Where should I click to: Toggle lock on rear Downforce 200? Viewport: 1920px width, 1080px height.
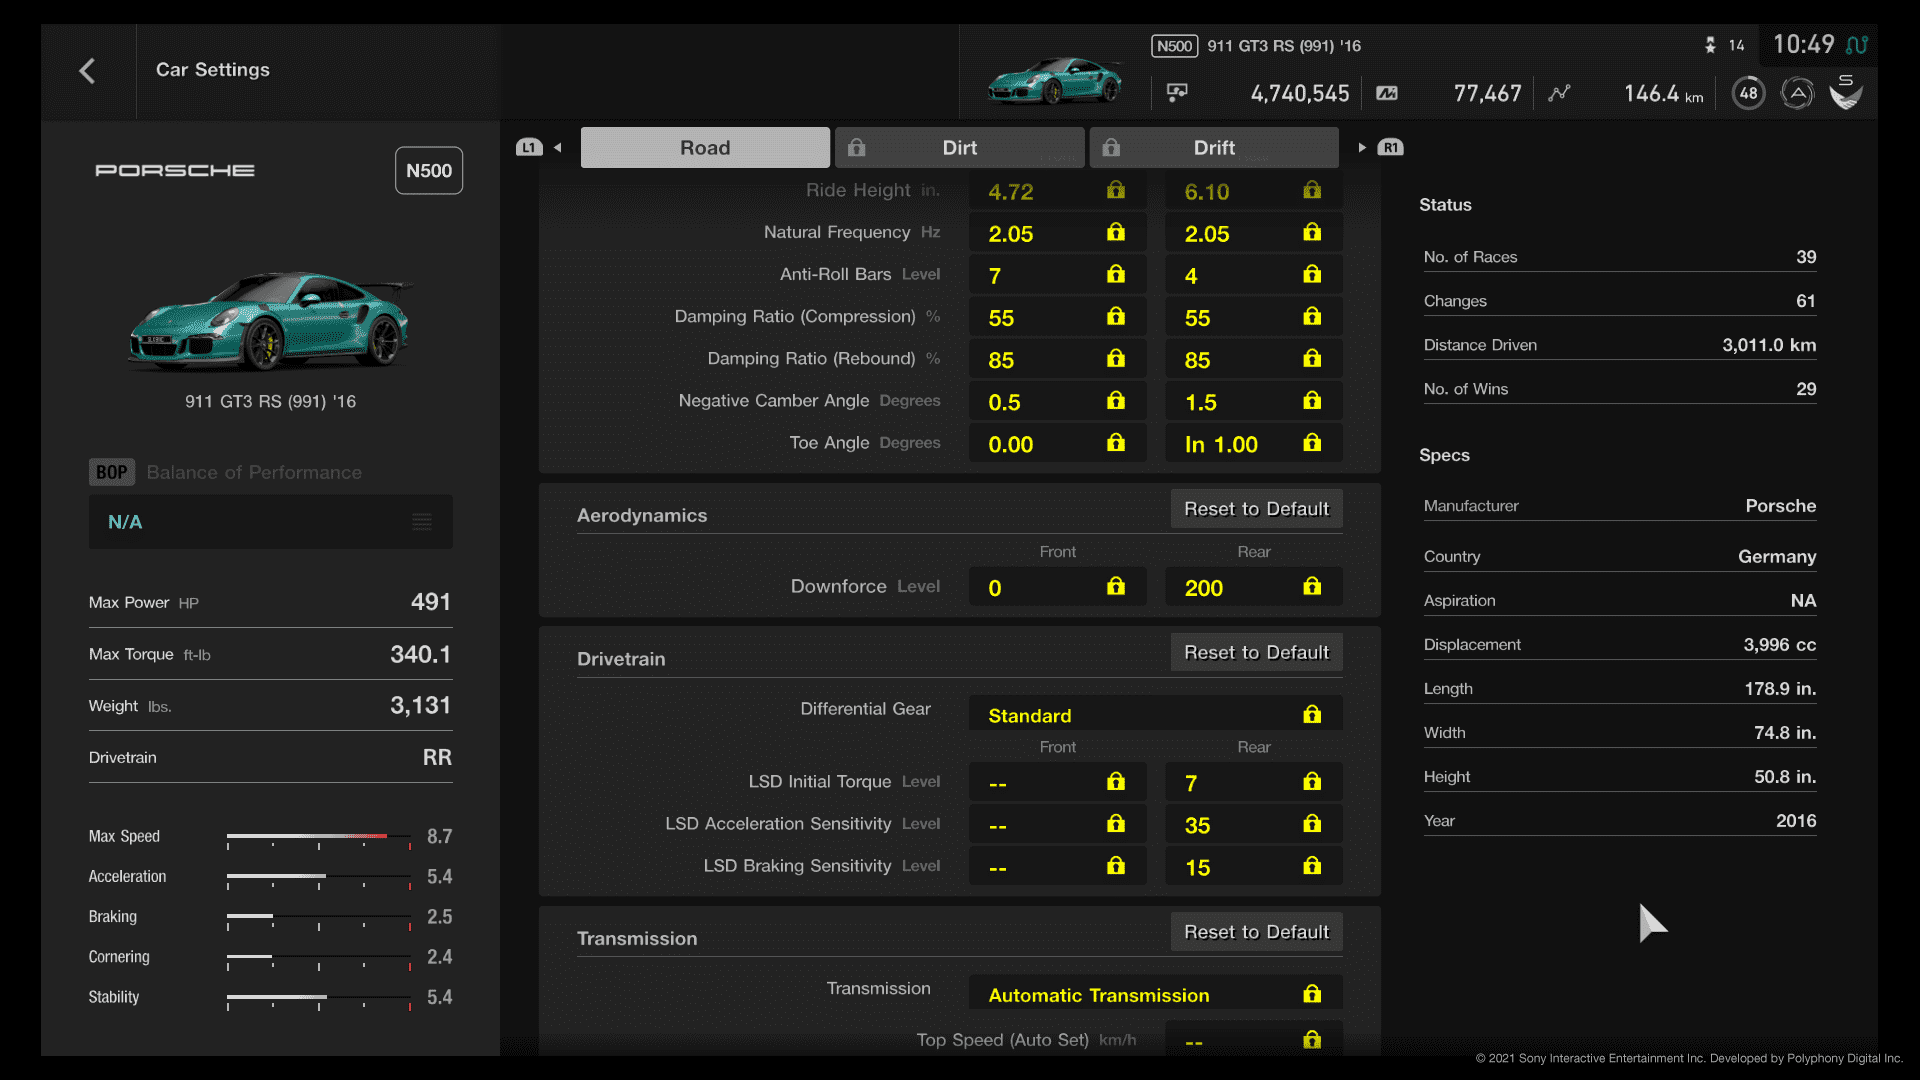(x=1312, y=587)
